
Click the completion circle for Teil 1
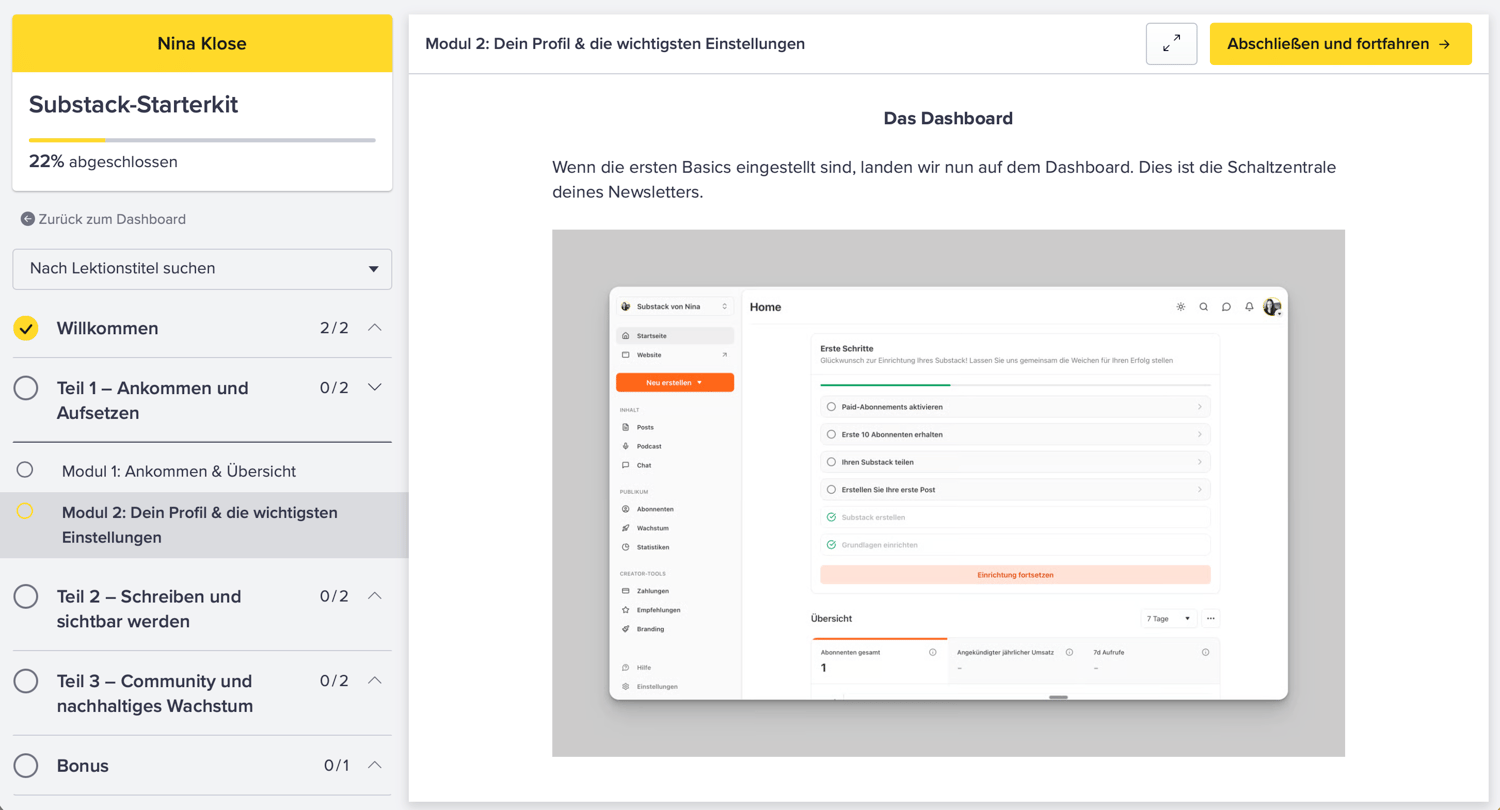pyautogui.click(x=26, y=388)
